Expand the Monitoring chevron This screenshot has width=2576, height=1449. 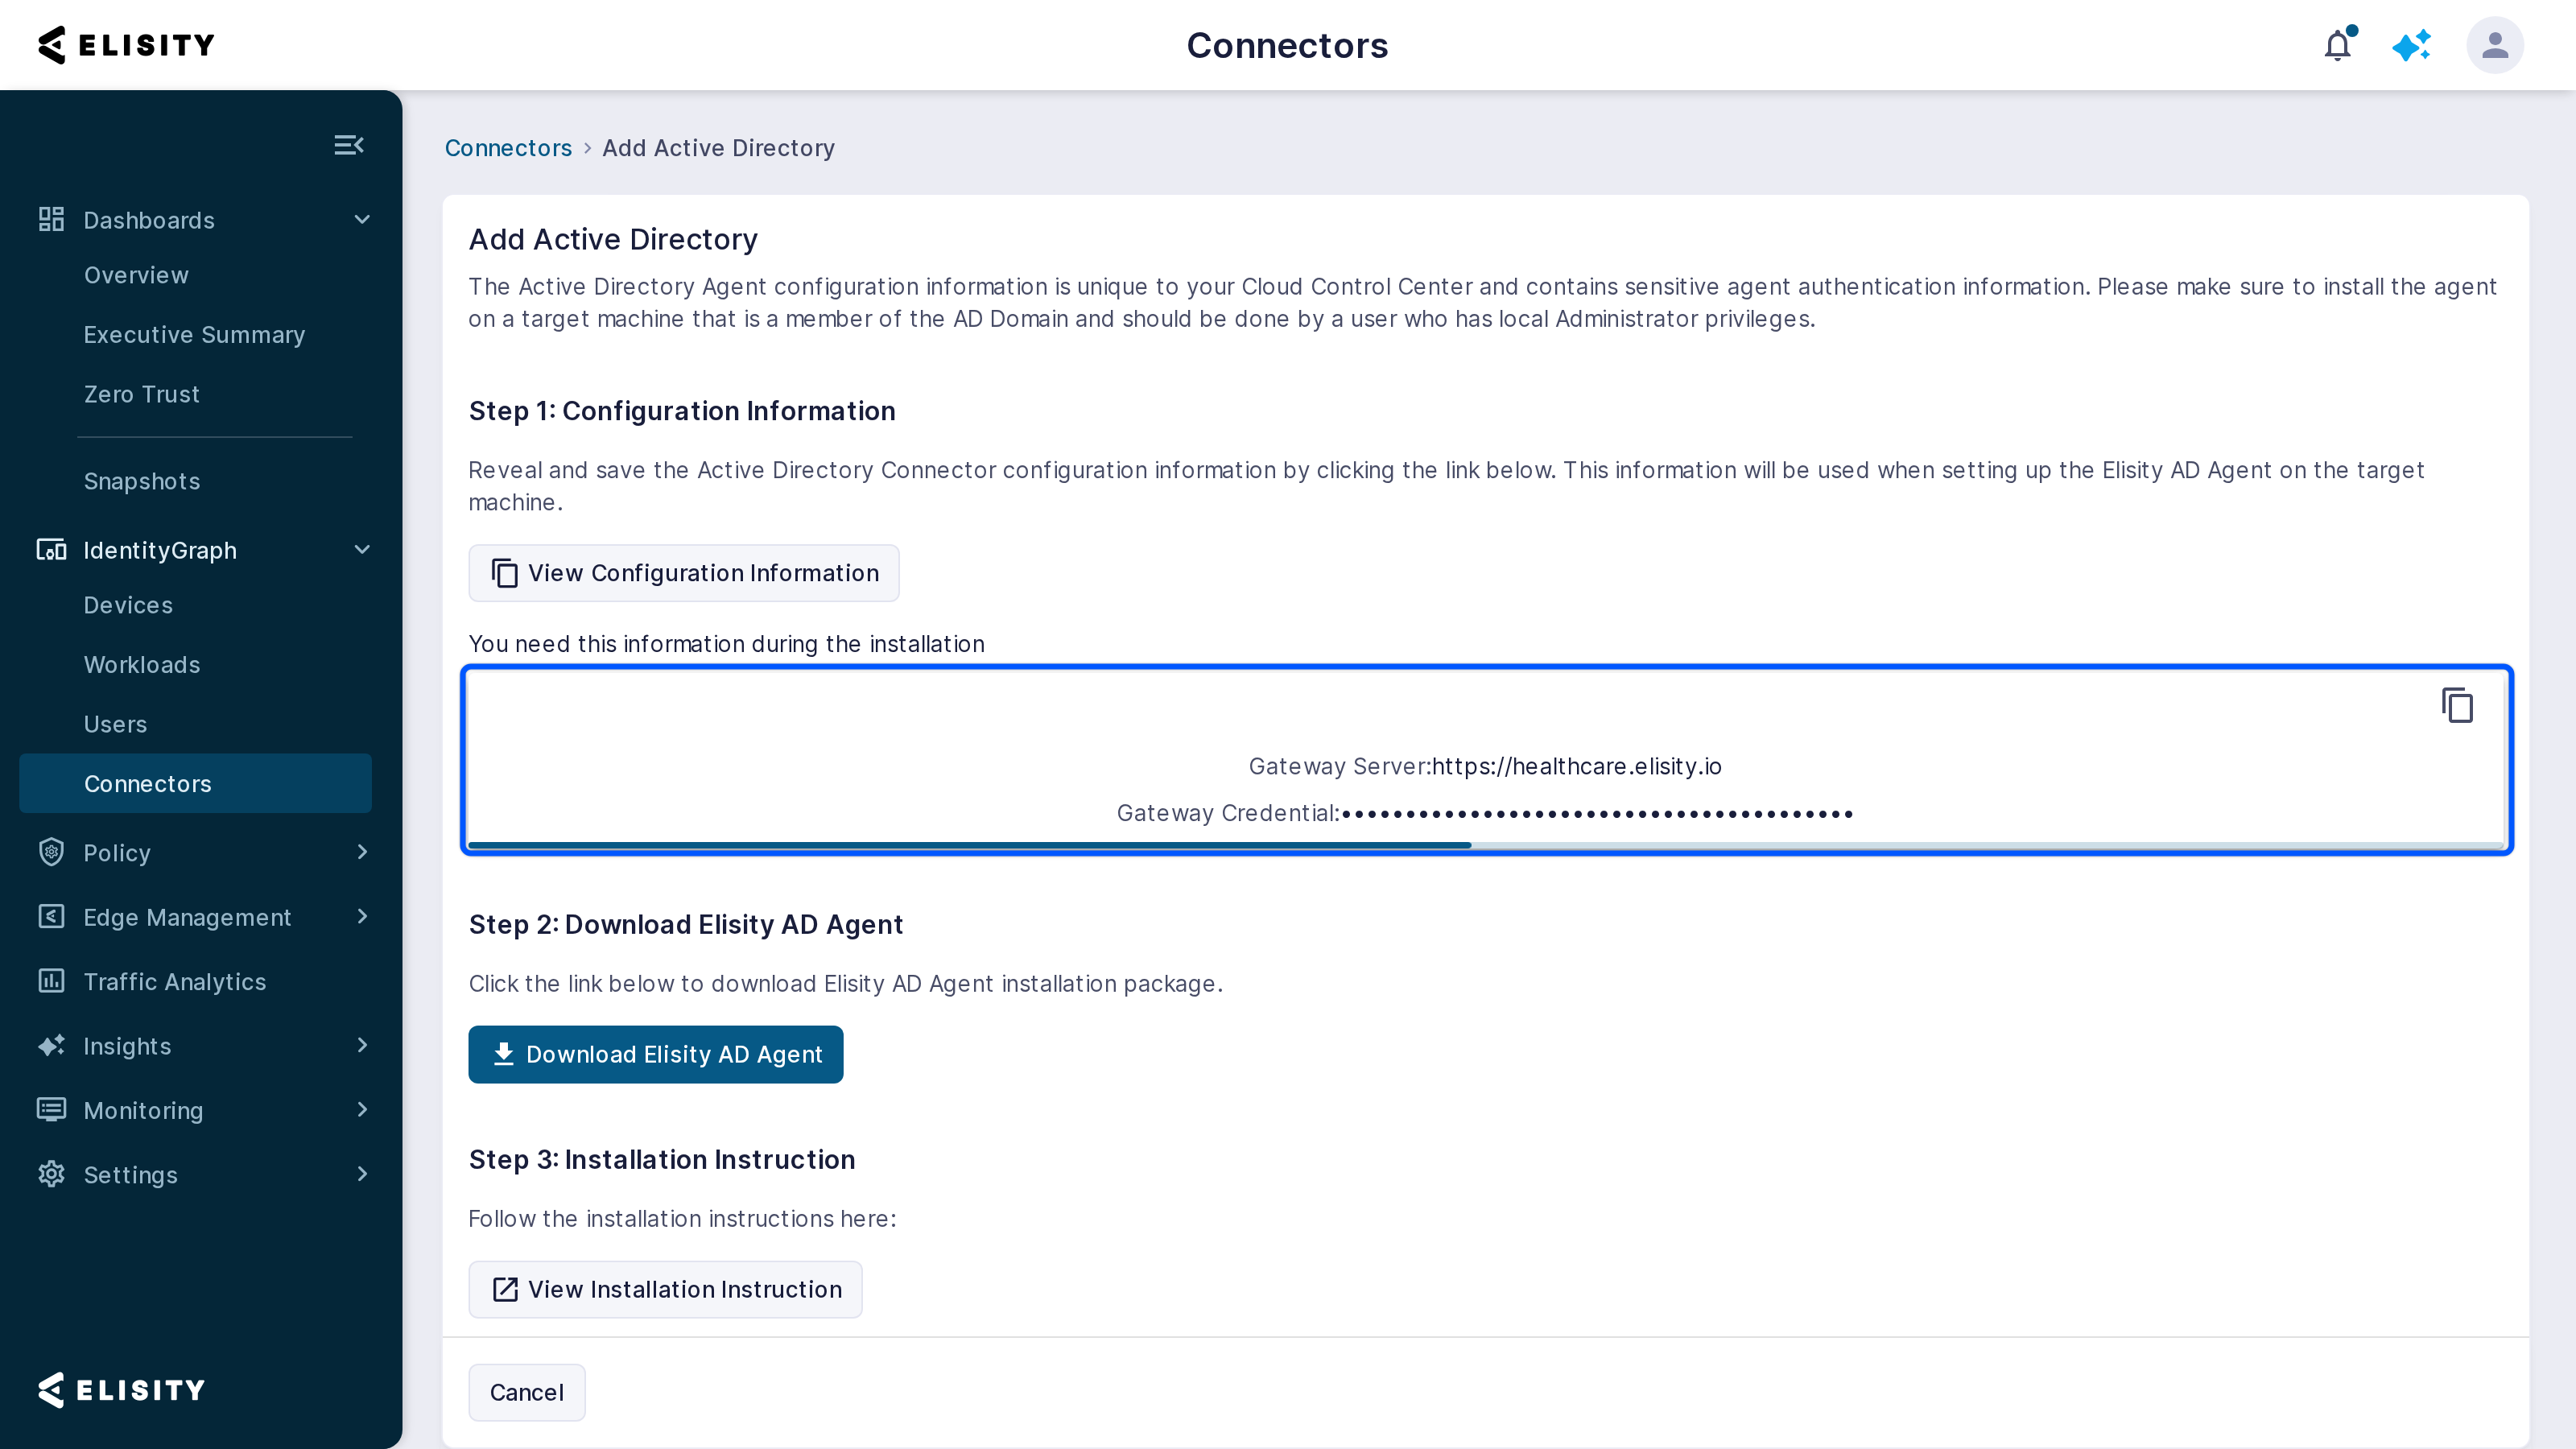pyautogui.click(x=362, y=1109)
